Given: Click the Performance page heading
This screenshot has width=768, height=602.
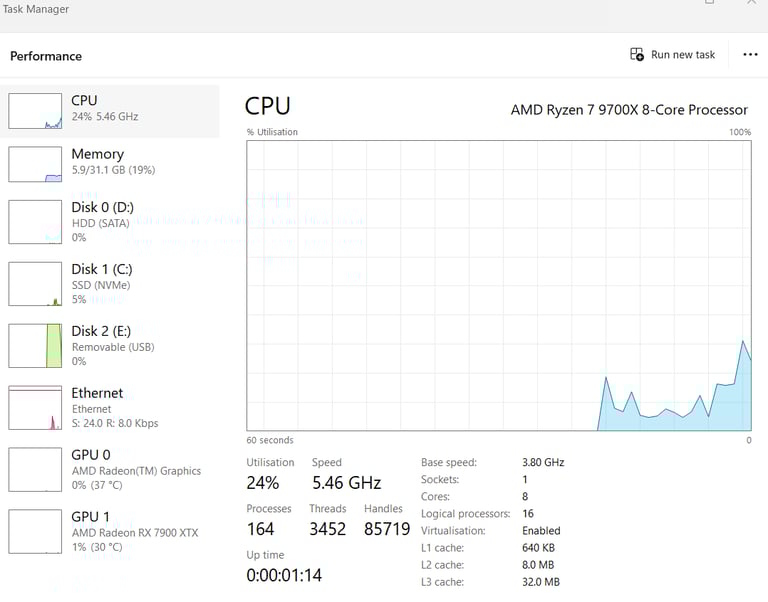Looking at the screenshot, I should [x=46, y=56].
